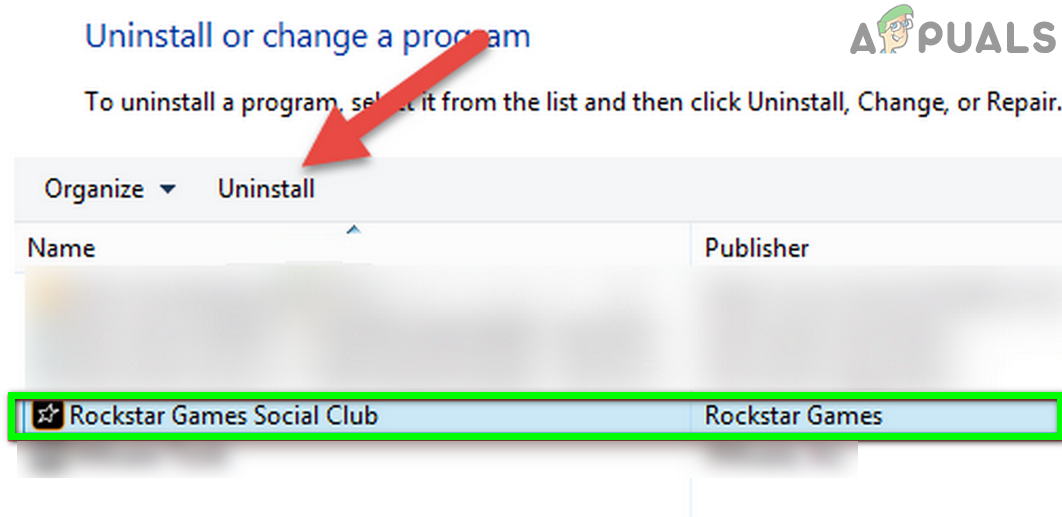This screenshot has height=517, width=1062.
Task: Click the "To uninstall a program" instruction text
Action: pos(572,103)
